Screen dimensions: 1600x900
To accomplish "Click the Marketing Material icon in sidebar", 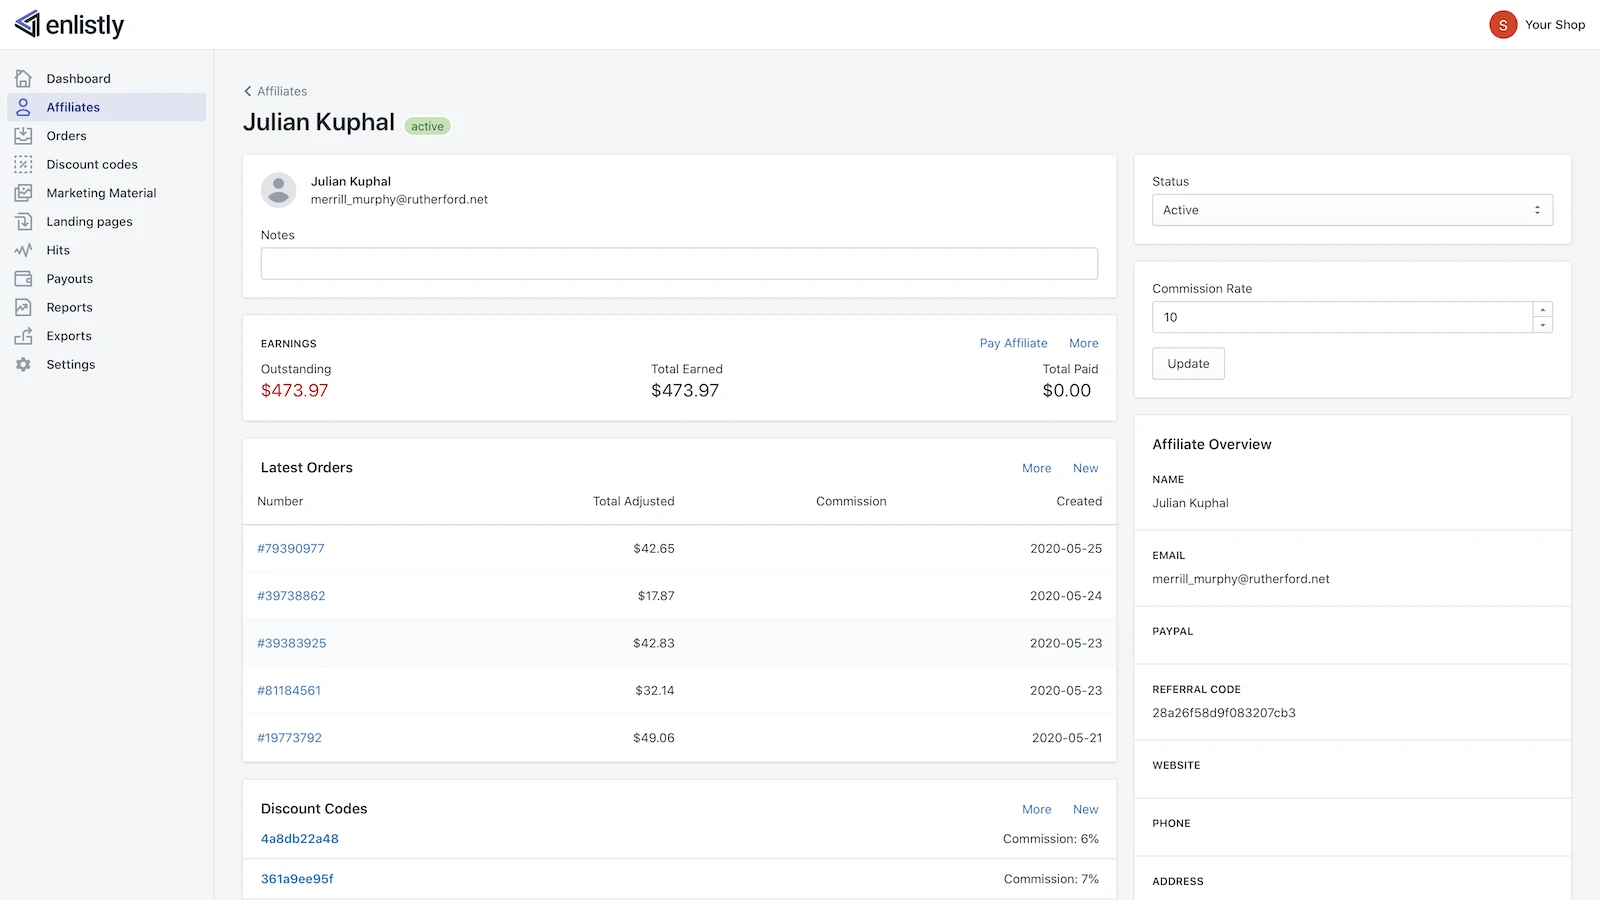I will pyautogui.click(x=23, y=193).
